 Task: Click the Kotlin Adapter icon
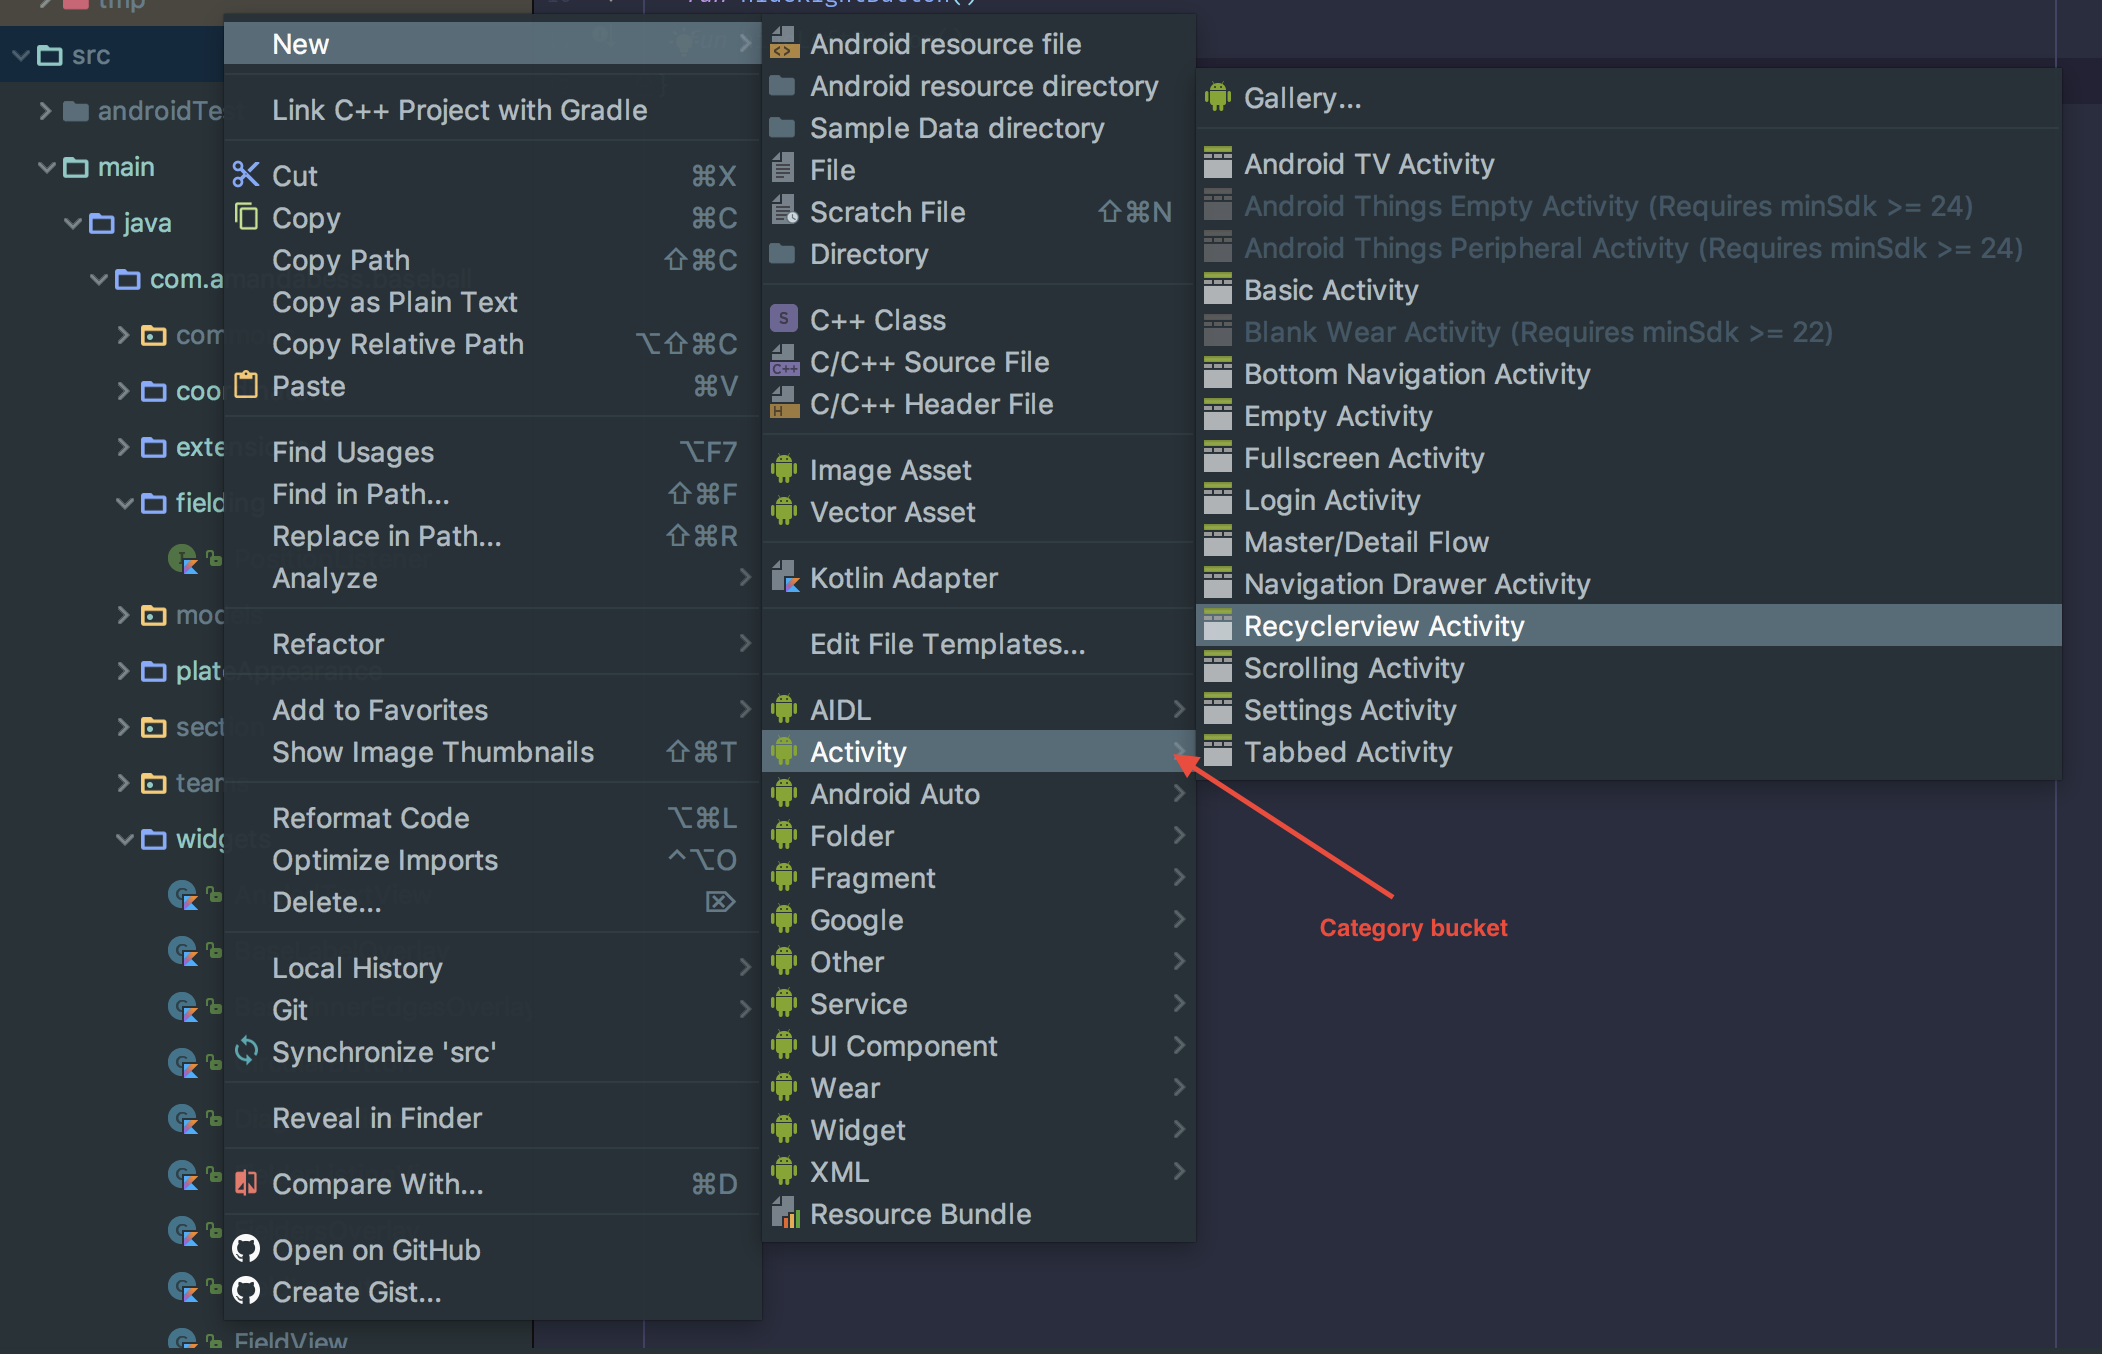[785, 577]
